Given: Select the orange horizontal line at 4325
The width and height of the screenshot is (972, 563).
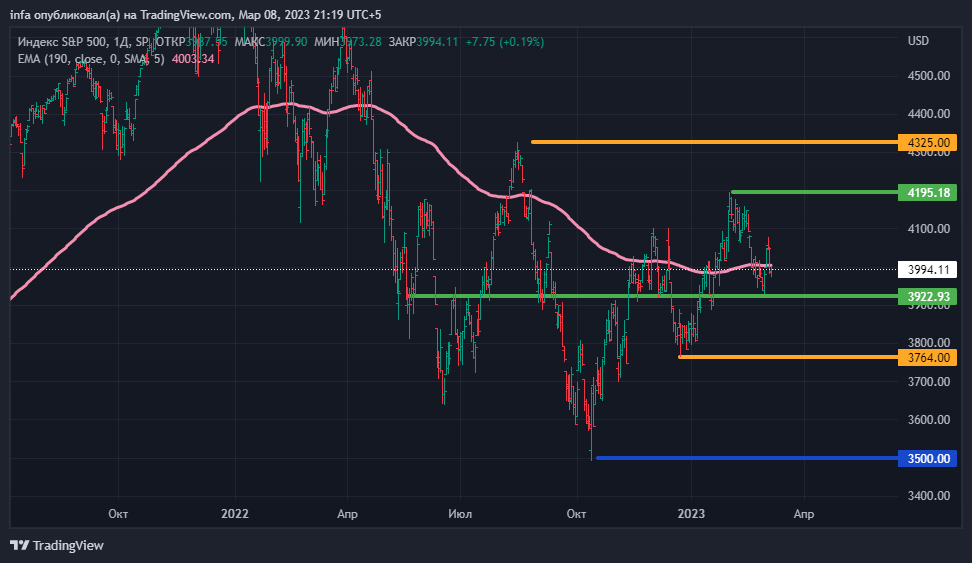Looking at the screenshot, I should [x=714, y=142].
